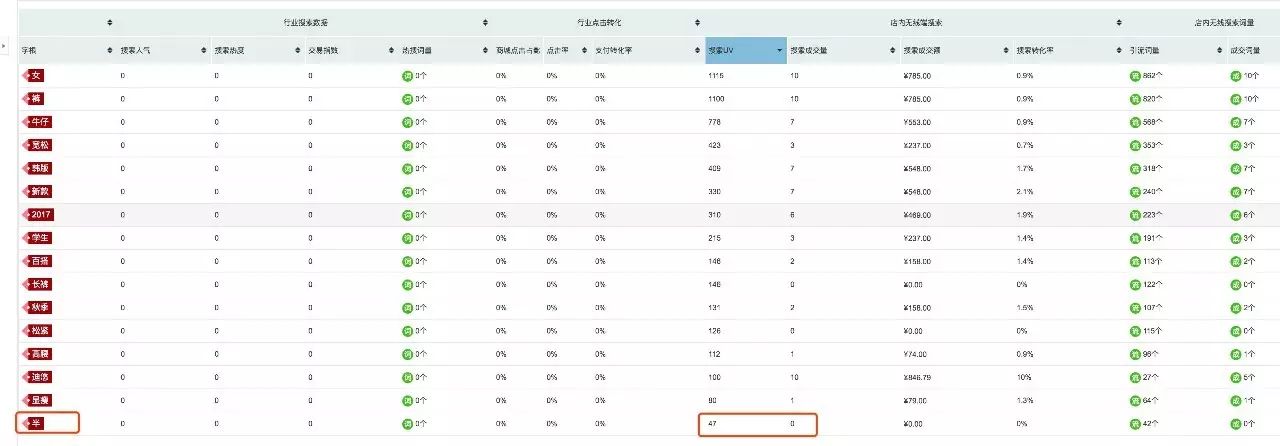This screenshot has height=446, width=1280.
Task: Select the 韩版 keyword tag
Action: (36, 168)
